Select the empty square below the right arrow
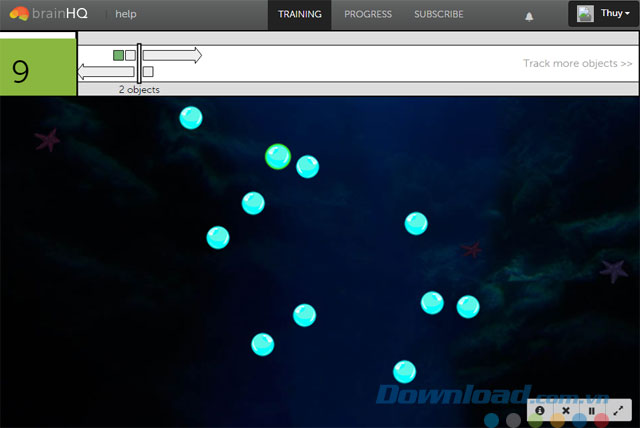This screenshot has width=640, height=428. coord(148,72)
